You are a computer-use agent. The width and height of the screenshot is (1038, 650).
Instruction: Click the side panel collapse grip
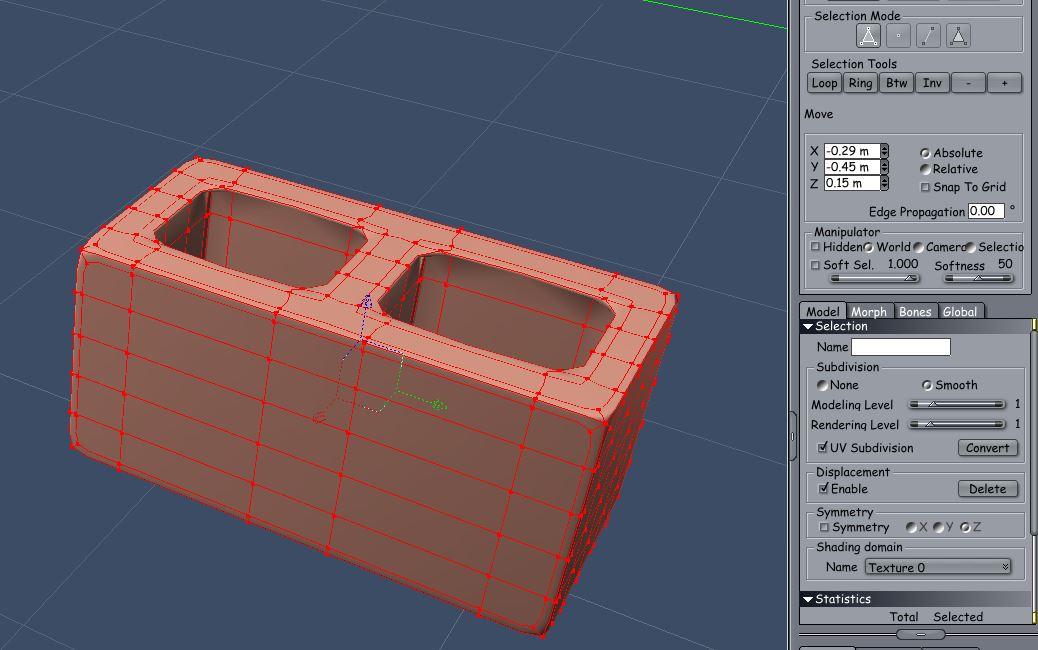coord(792,436)
